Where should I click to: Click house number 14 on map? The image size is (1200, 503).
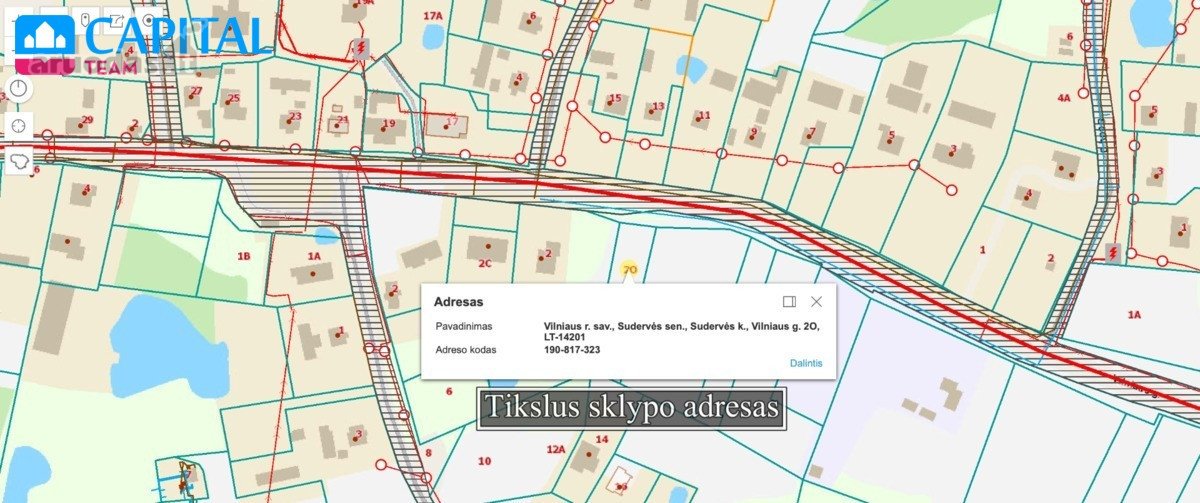click(601, 439)
